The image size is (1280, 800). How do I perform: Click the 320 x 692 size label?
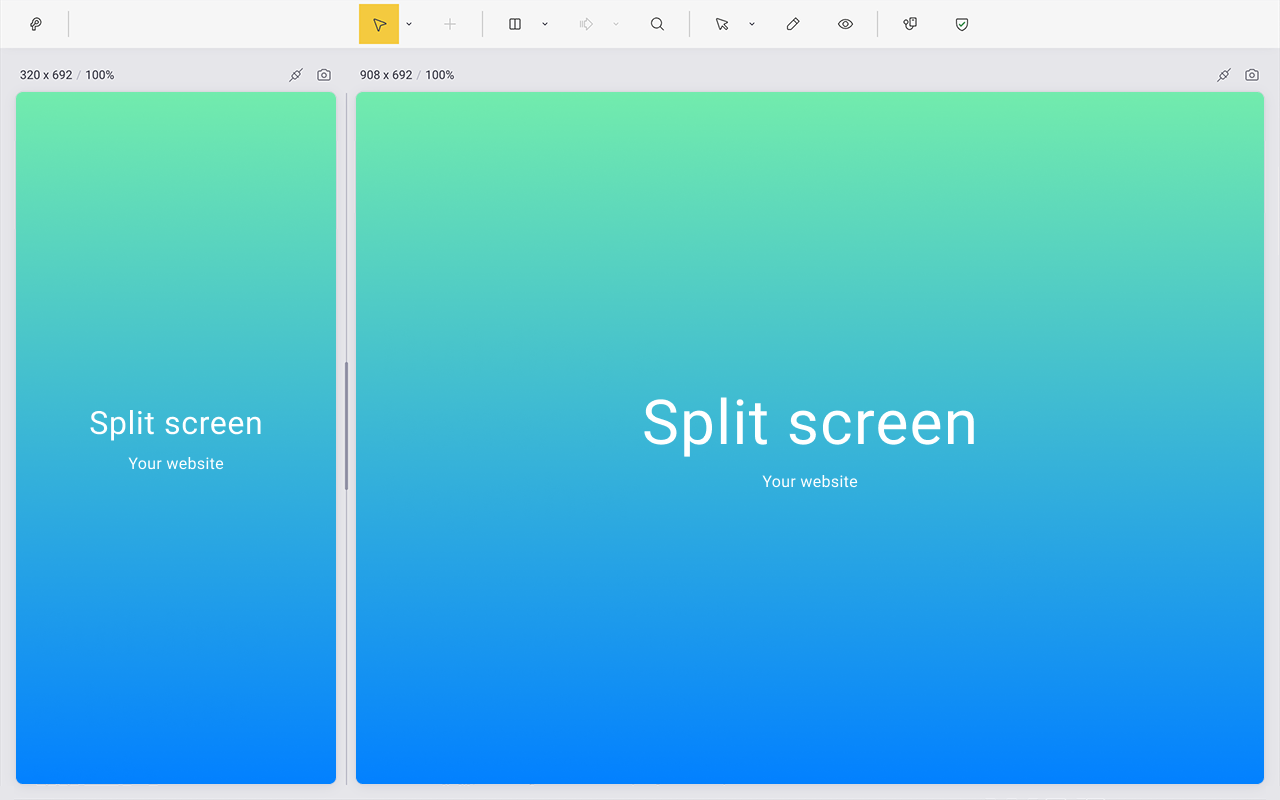[46, 75]
